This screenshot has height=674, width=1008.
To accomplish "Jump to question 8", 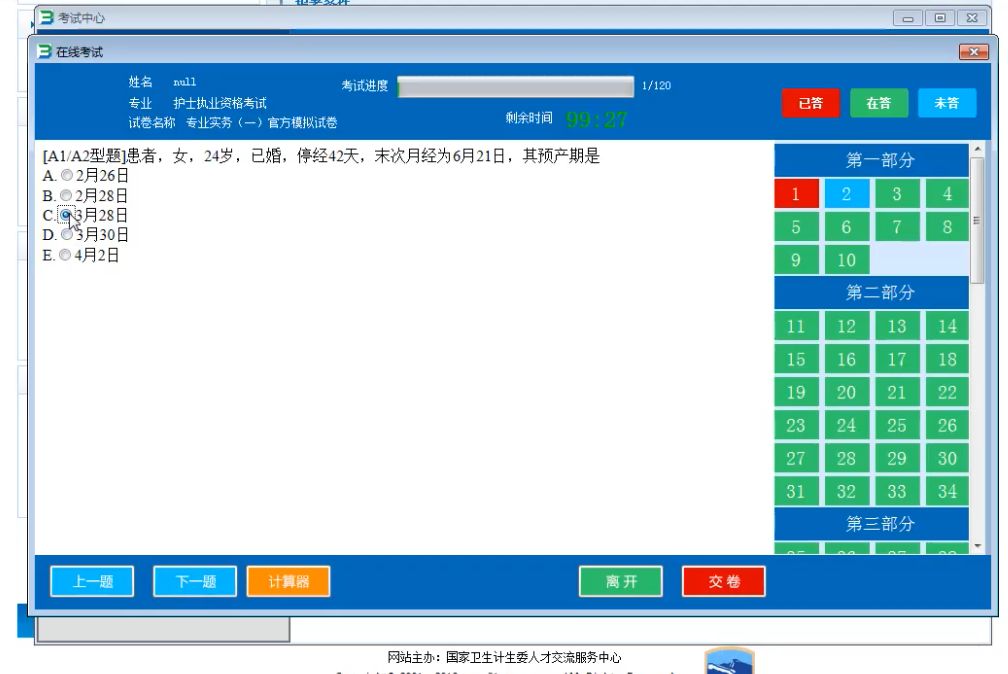I will pyautogui.click(x=947, y=227).
